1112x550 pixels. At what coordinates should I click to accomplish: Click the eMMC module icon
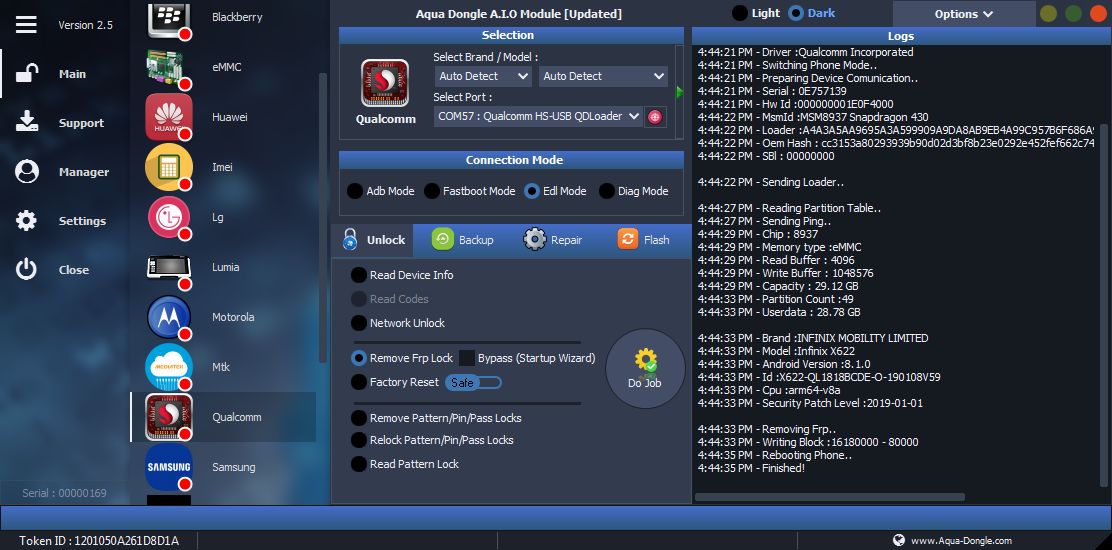[169, 67]
